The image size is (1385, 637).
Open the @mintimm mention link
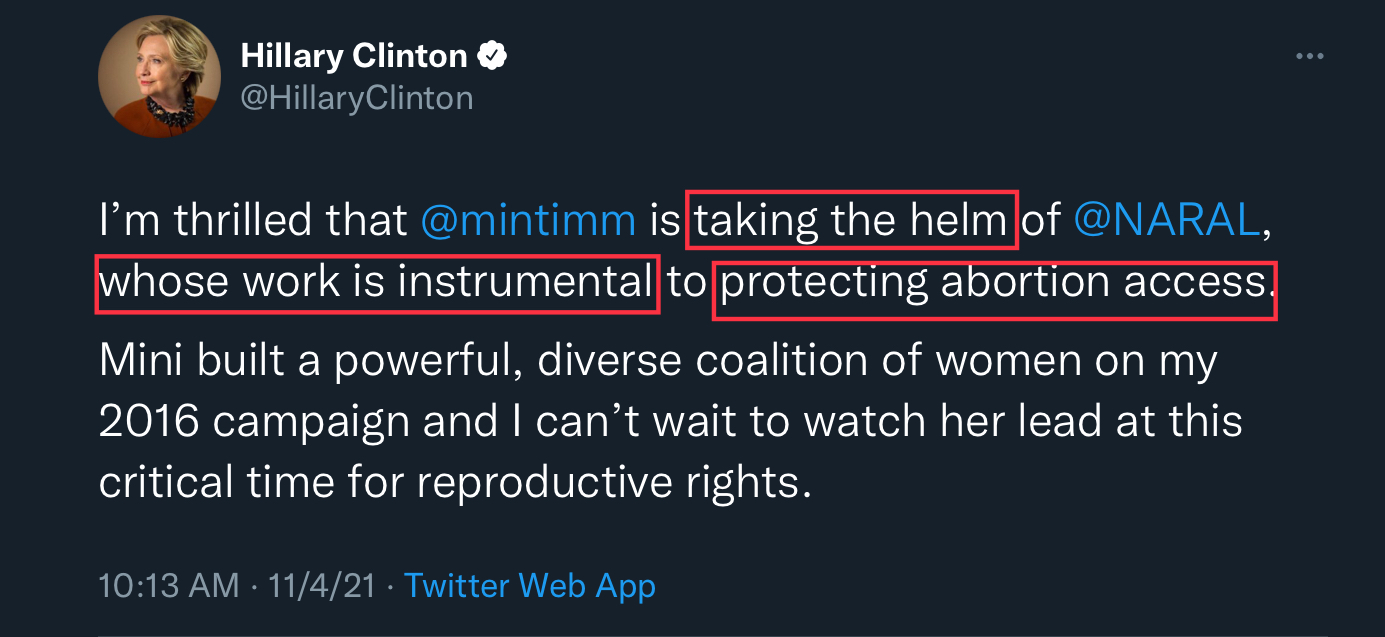pos(529,220)
